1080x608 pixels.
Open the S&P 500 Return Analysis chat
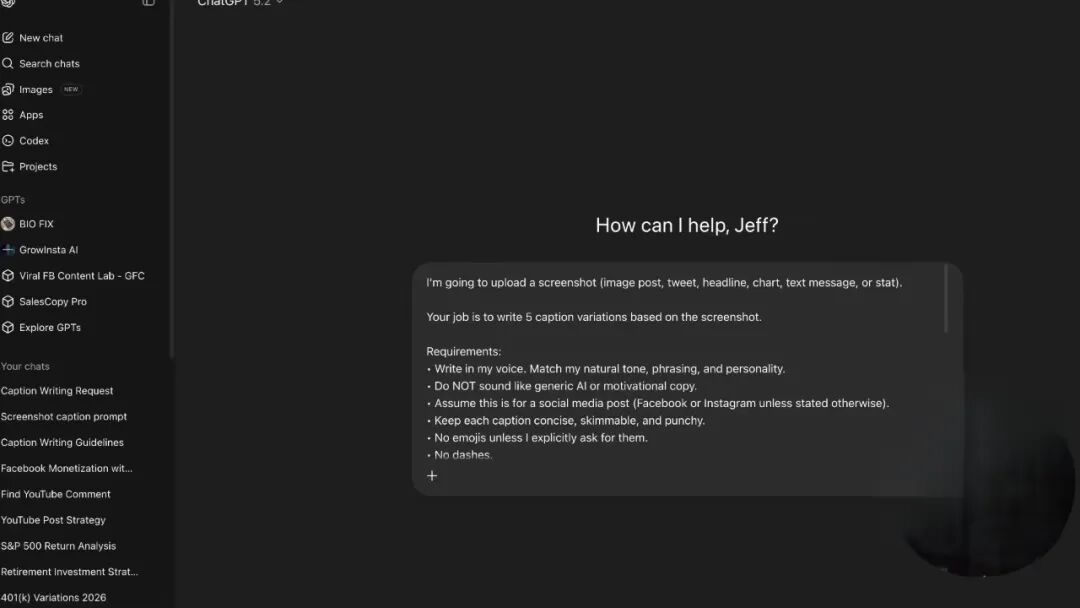[58, 546]
